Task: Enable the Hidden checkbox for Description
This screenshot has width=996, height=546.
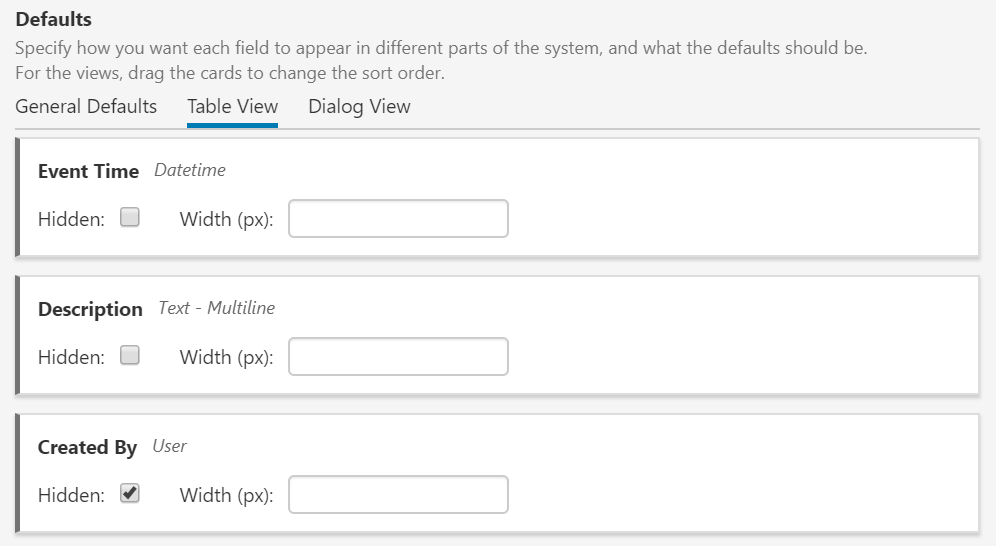Action: click(x=130, y=355)
